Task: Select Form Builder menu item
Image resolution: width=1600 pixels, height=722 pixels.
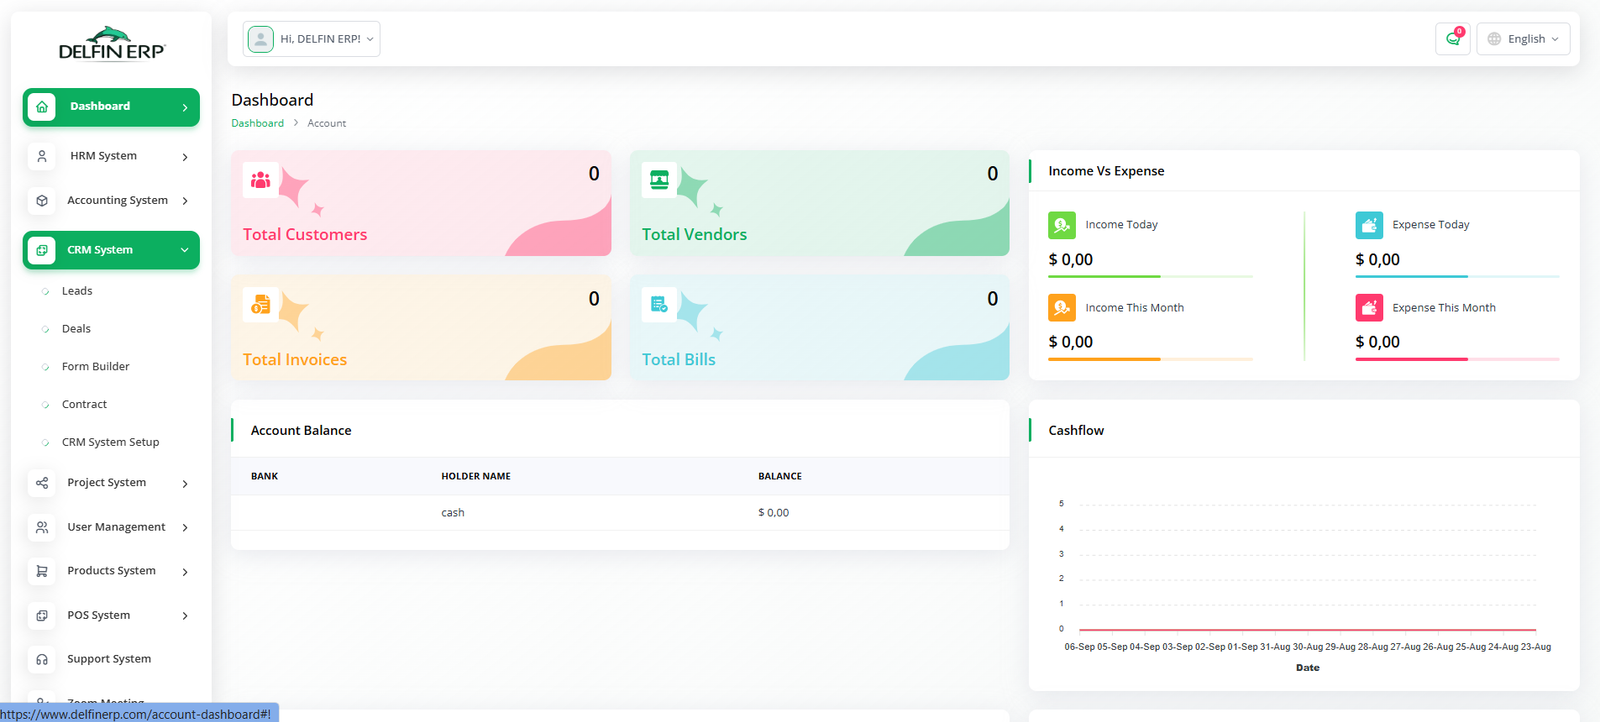Action: tap(96, 367)
